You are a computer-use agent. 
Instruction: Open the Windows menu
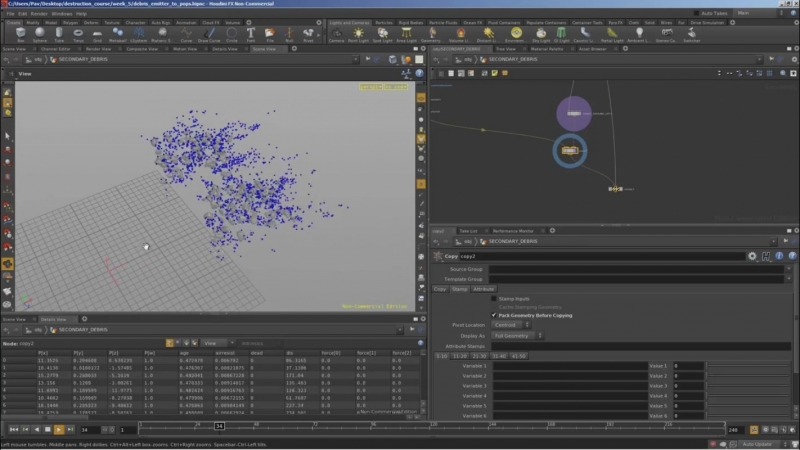coord(62,13)
